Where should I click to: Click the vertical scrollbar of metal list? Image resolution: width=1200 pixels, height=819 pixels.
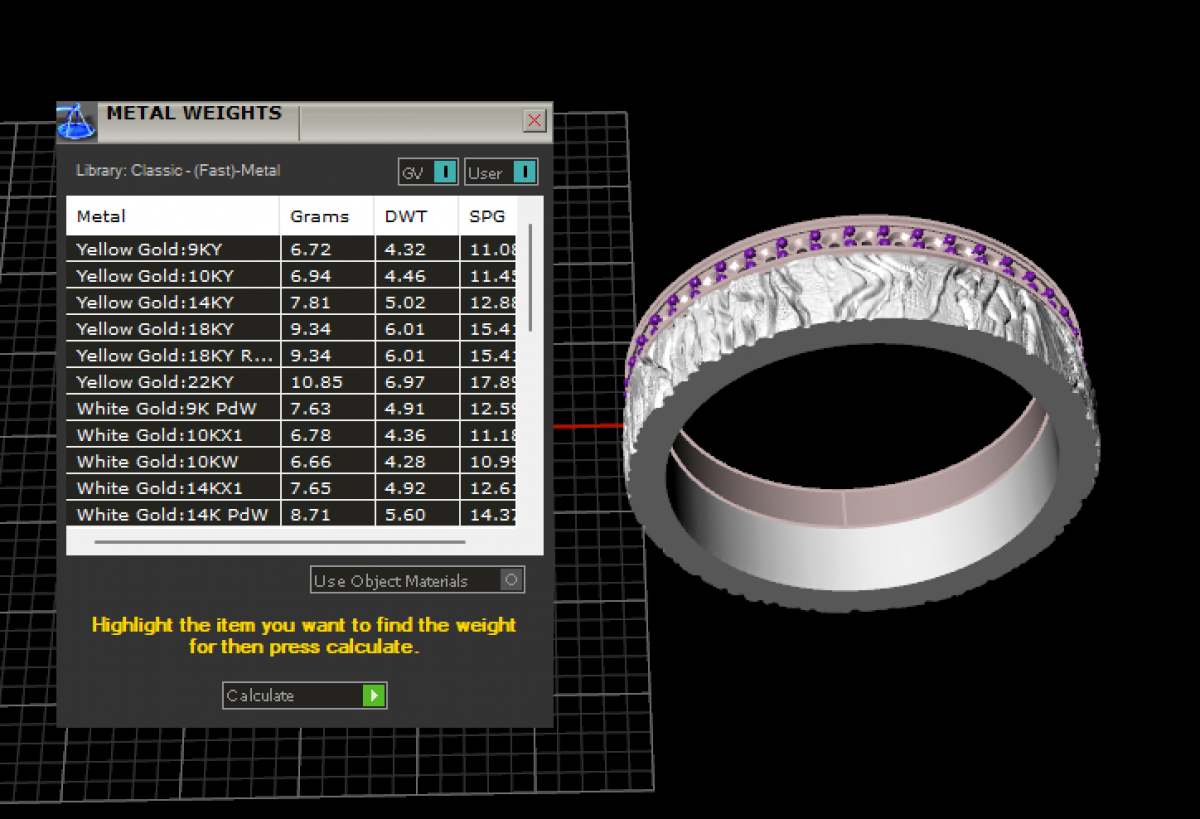point(530,280)
